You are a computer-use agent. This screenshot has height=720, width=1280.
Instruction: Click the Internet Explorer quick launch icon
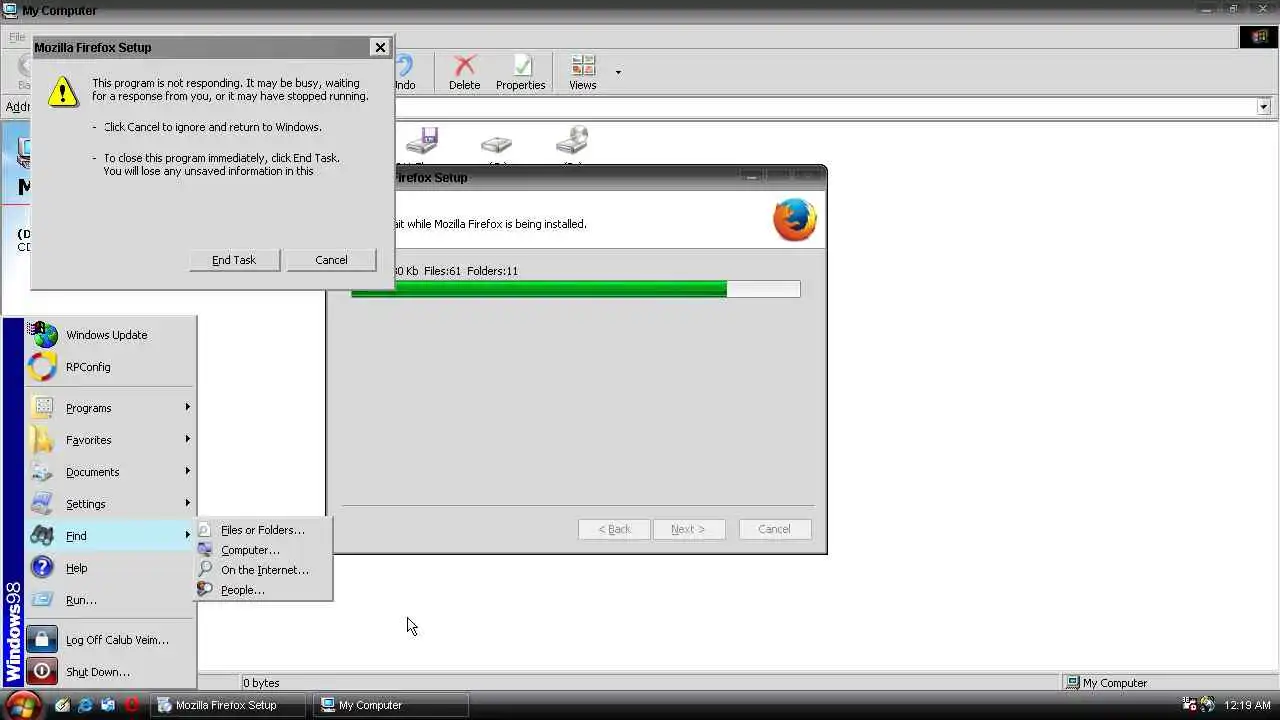(x=85, y=705)
